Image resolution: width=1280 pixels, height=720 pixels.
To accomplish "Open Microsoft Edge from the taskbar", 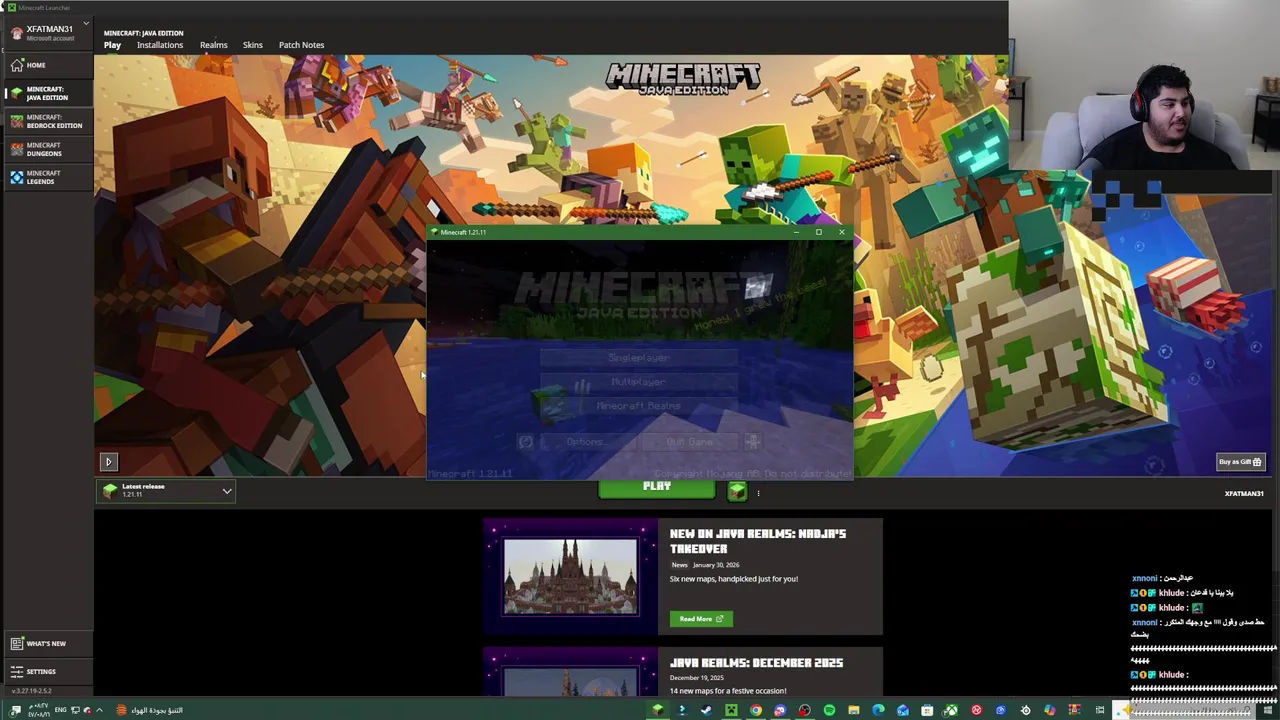I will [x=878, y=710].
